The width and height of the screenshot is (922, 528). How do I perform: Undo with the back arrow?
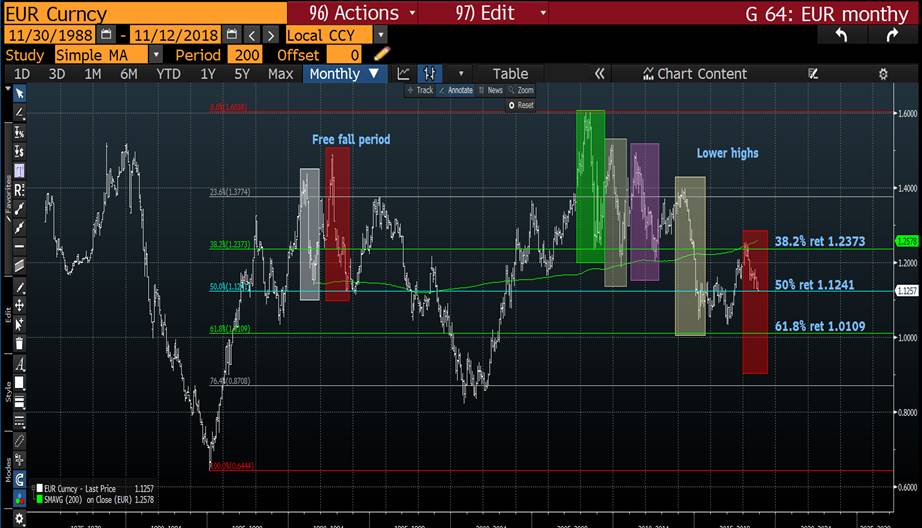(x=841, y=35)
